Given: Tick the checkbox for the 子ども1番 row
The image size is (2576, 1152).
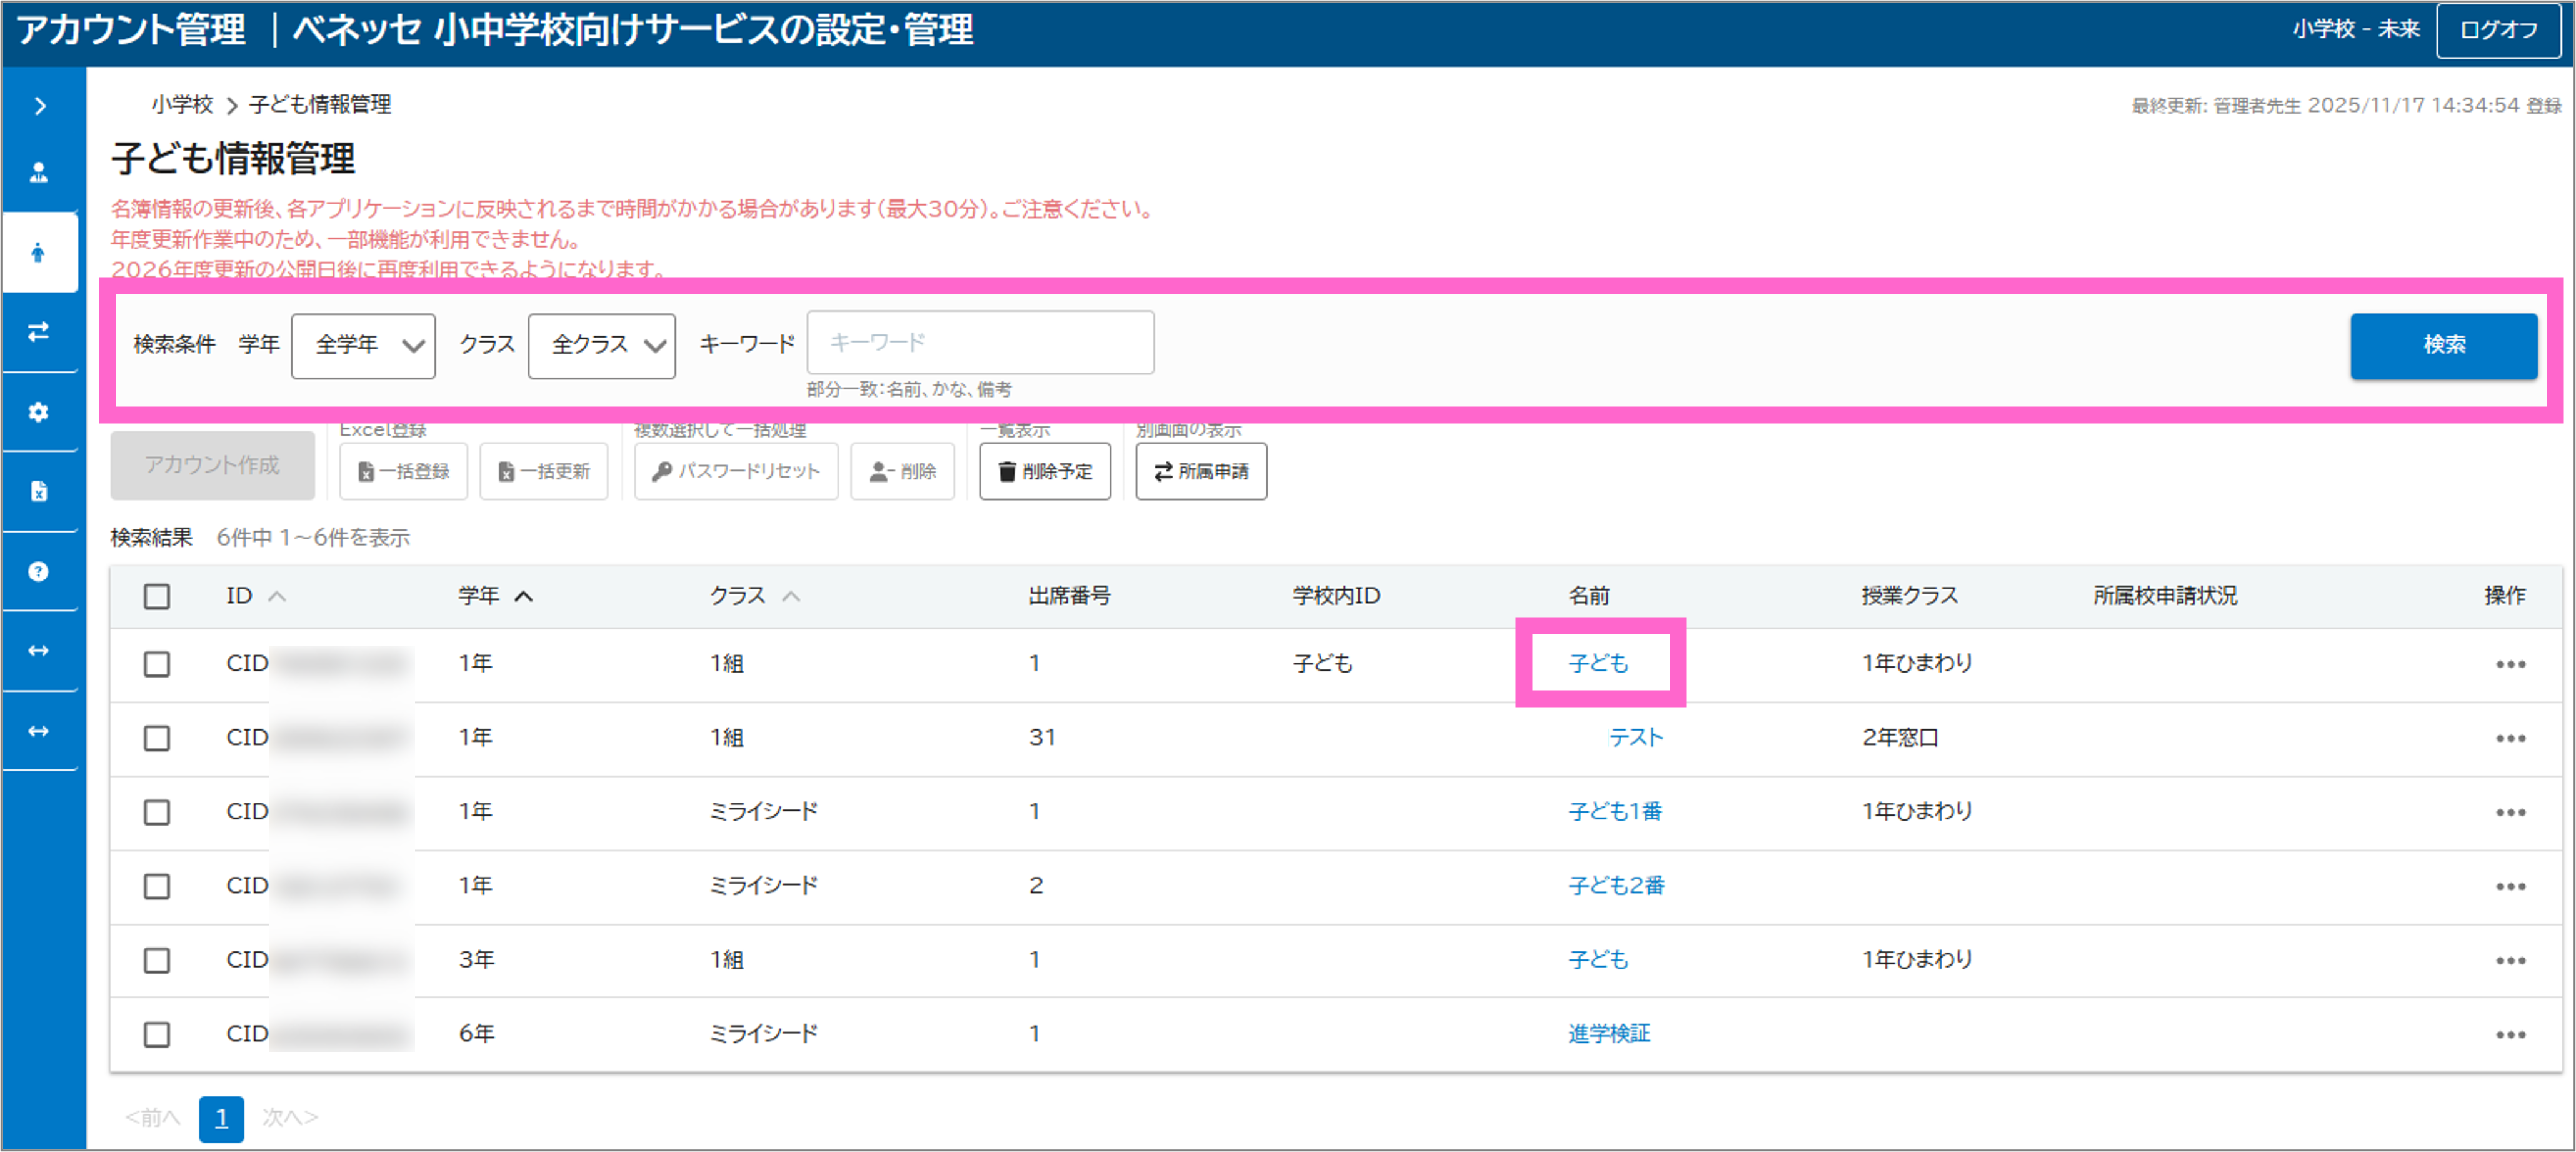Looking at the screenshot, I should [x=157, y=812].
